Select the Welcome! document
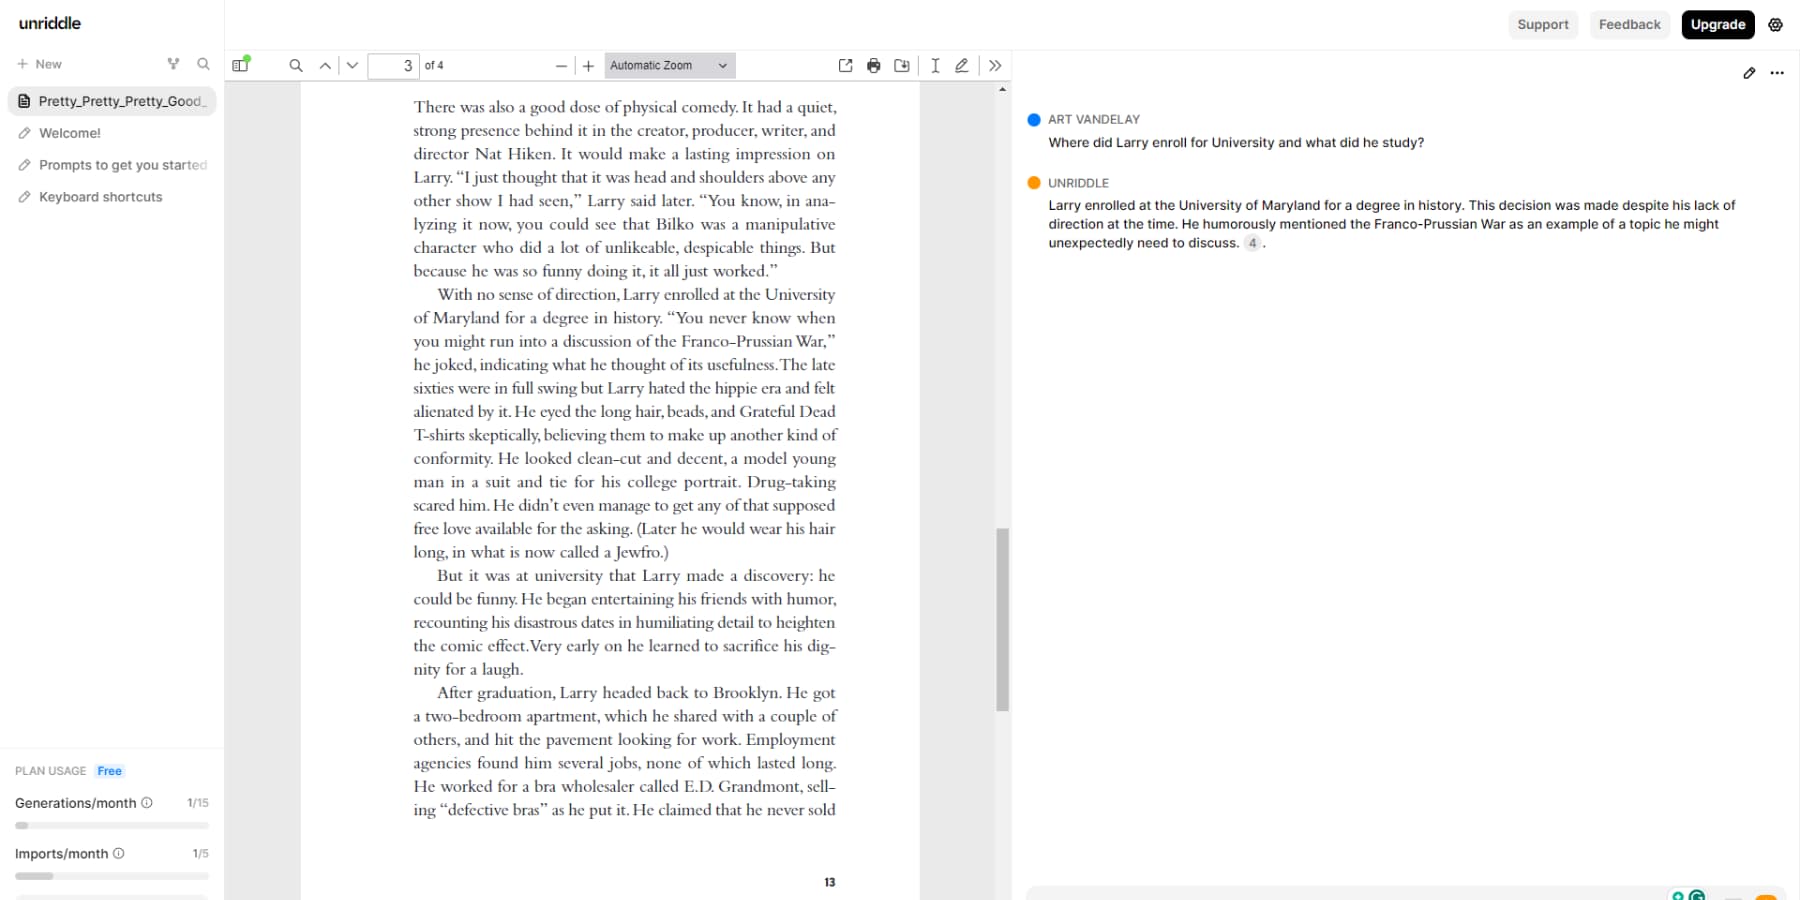The height and width of the screenshot is (900, 1800). click(x=70, y=132)
